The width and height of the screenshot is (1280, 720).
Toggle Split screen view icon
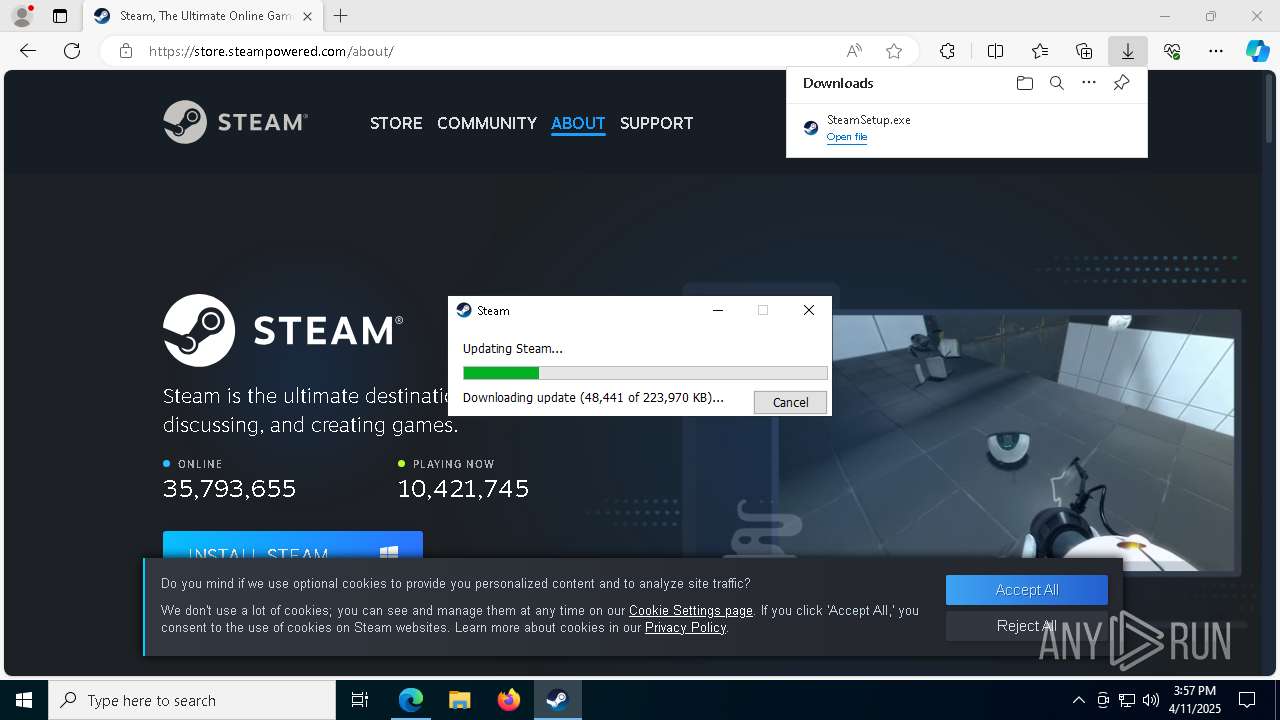995,51
